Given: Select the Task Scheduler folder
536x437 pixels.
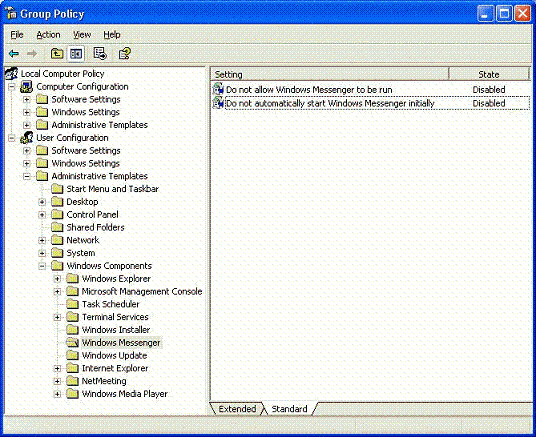Looking at the screenshot, I should pos(110,304).
